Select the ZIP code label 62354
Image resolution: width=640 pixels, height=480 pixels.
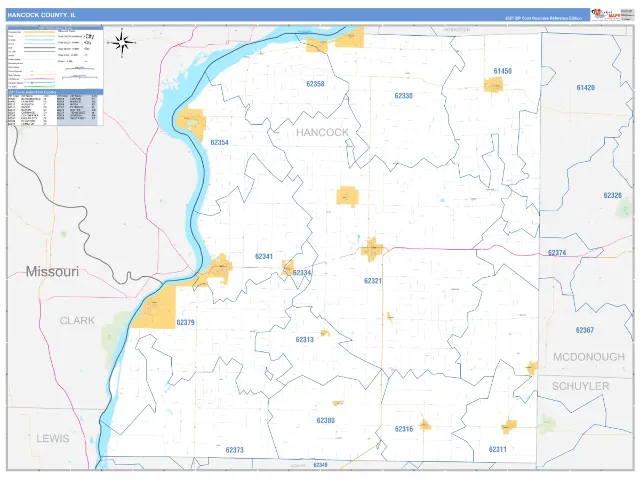(x=220, y=142)
